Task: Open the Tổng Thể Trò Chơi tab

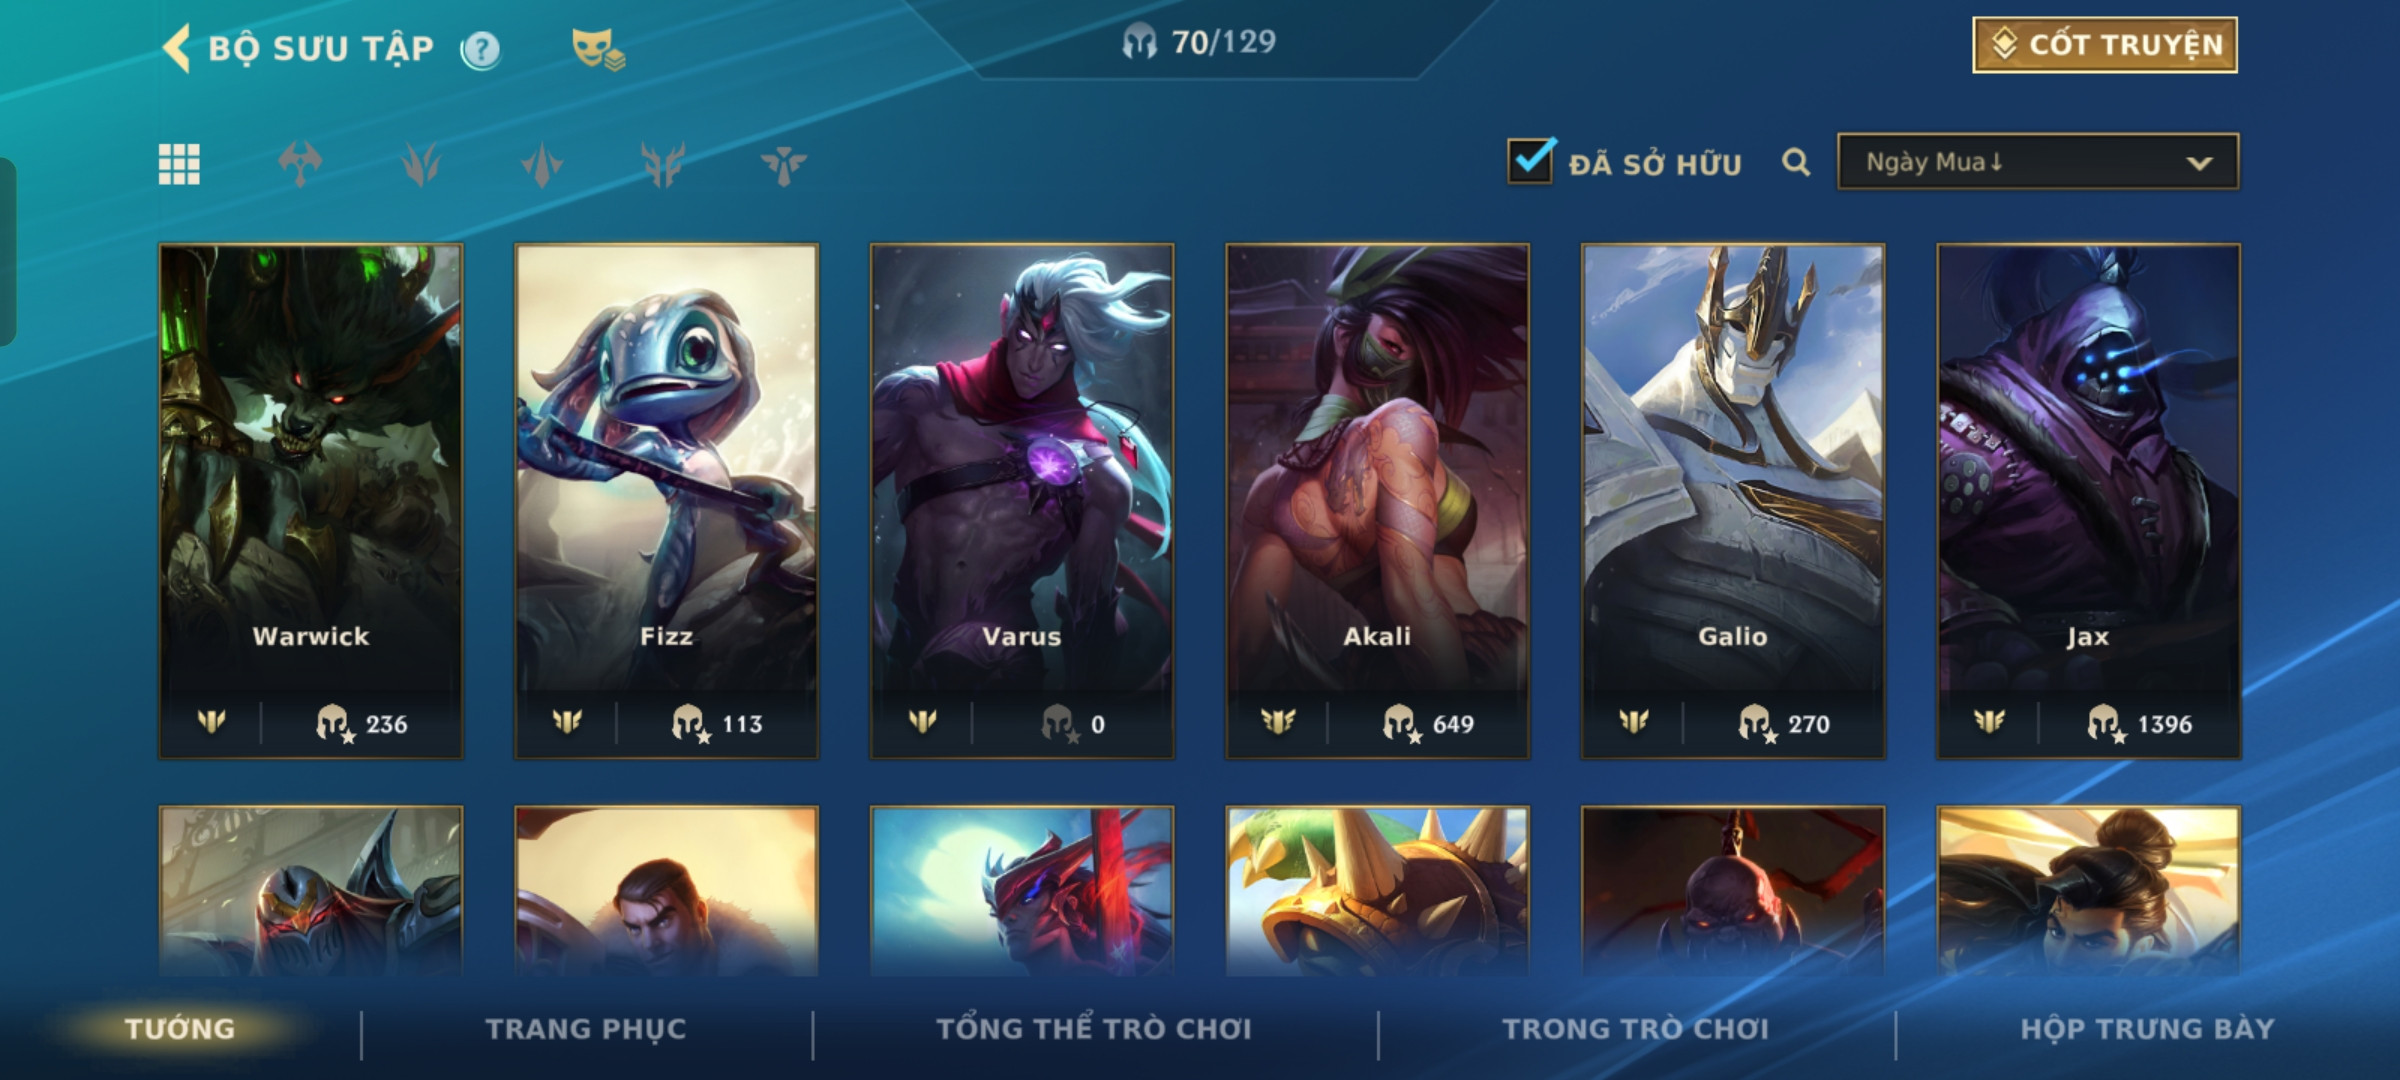Action: click(x=1094, y=1029)
